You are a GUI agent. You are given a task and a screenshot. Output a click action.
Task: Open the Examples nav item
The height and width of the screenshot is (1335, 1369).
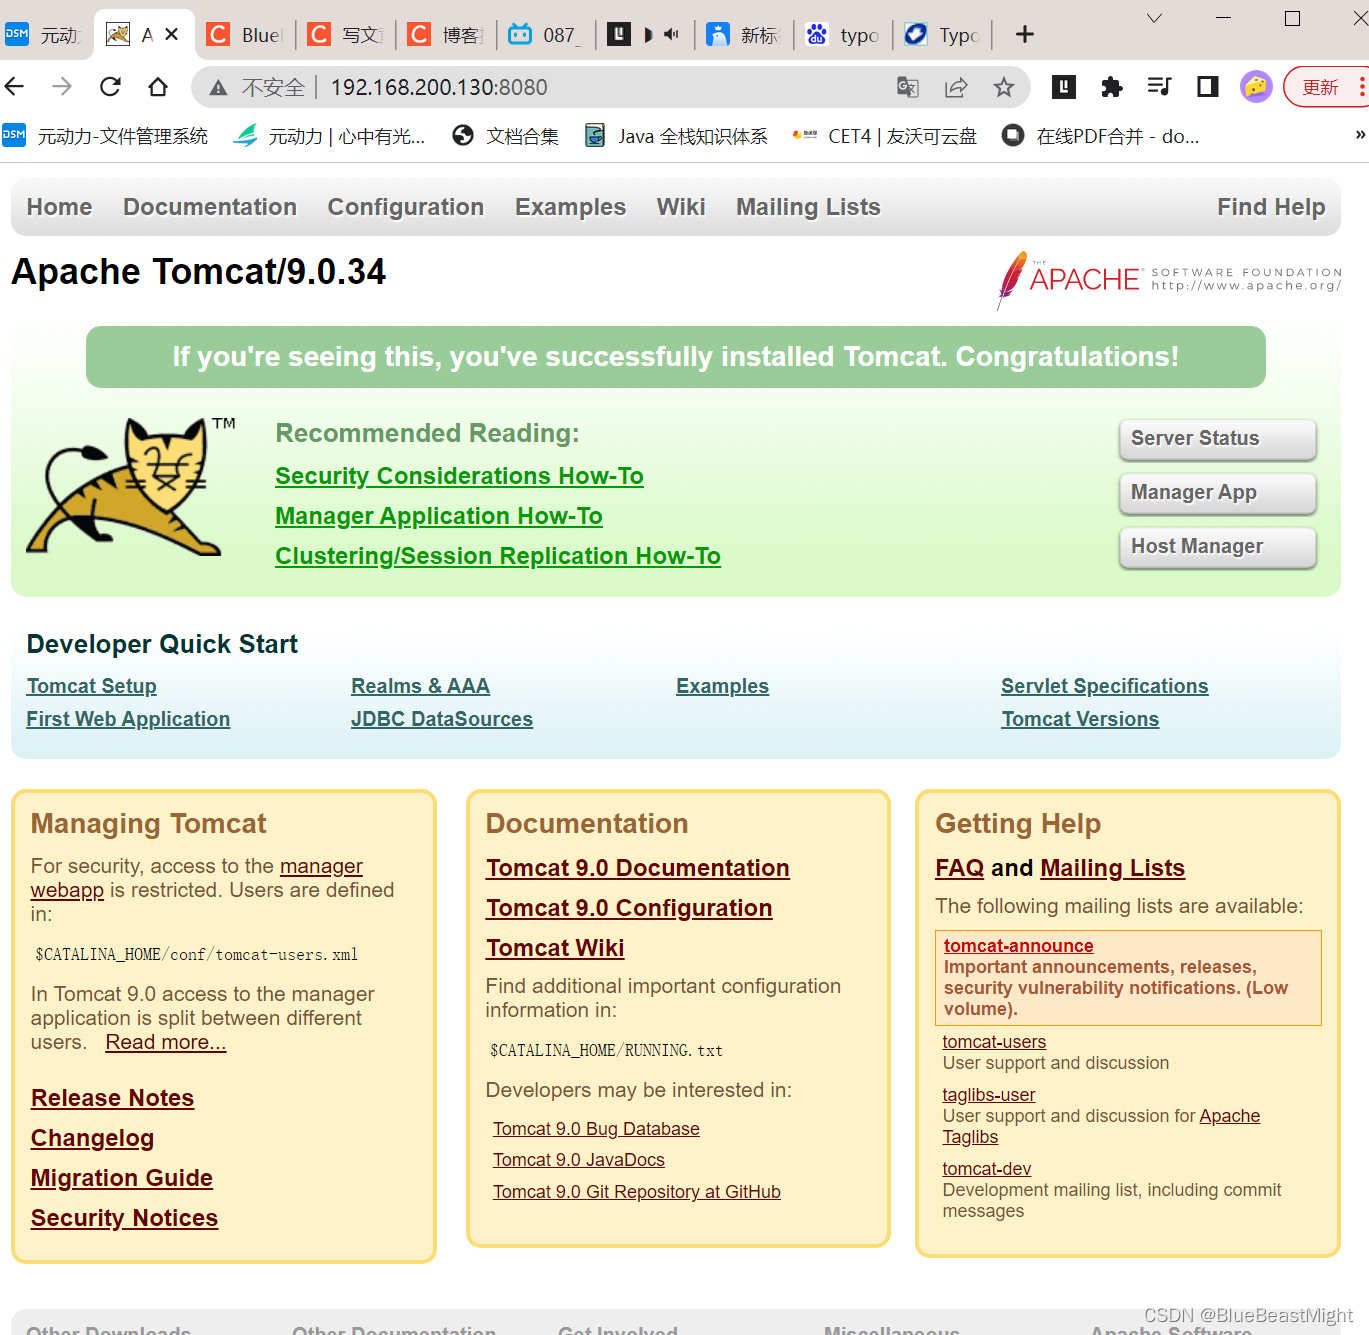[x=570, y=207]
